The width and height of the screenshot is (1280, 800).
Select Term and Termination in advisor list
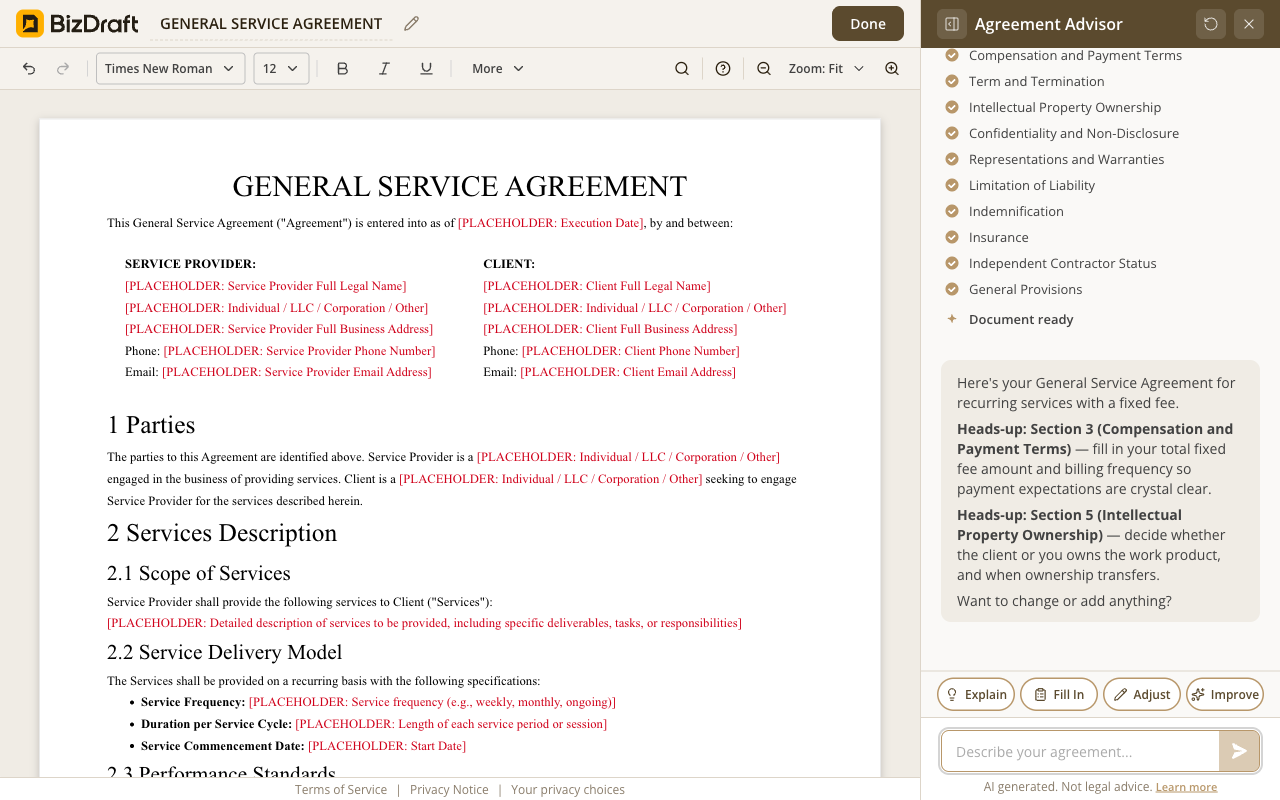pyautogui.click(x=1036, y=81)
